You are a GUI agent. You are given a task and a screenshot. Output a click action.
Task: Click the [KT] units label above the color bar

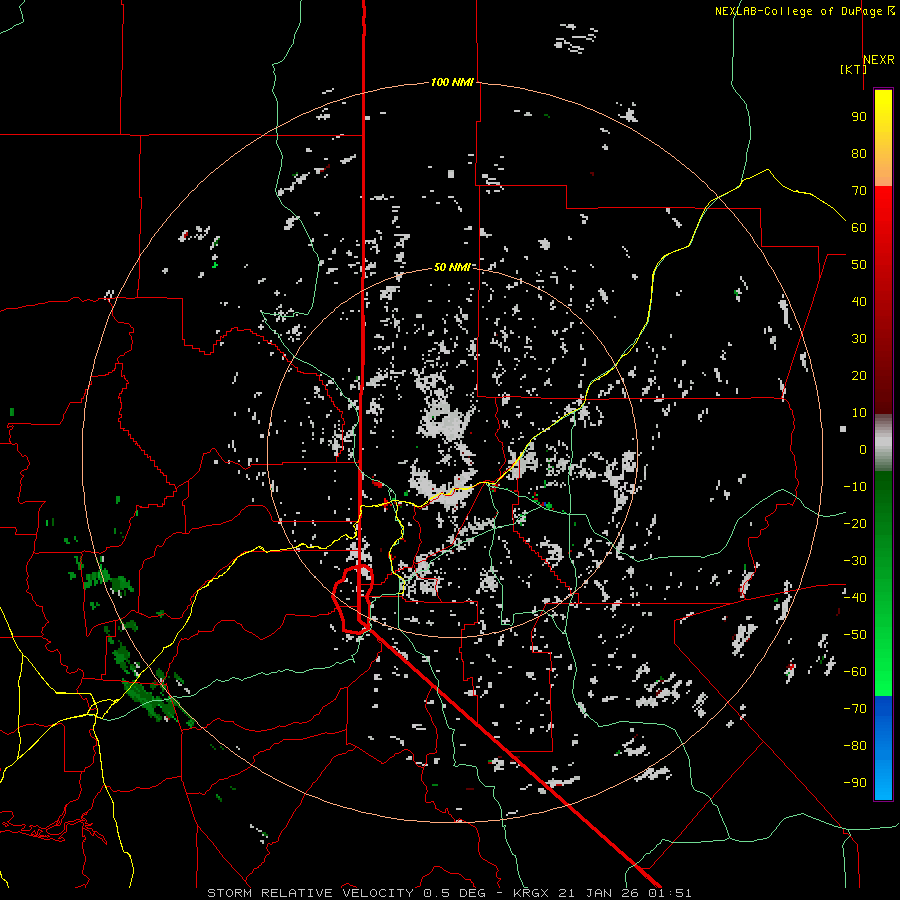(x=853, y=69)
